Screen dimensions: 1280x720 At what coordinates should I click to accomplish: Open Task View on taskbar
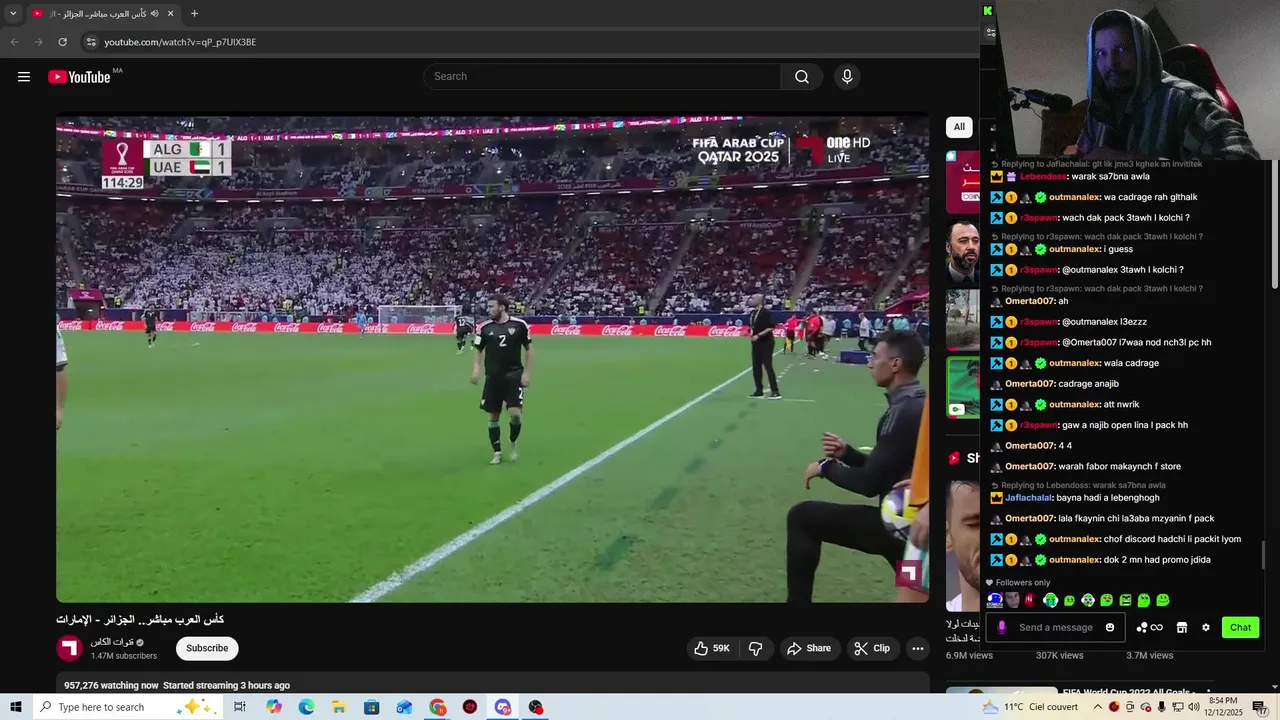(x=240, y=707)
